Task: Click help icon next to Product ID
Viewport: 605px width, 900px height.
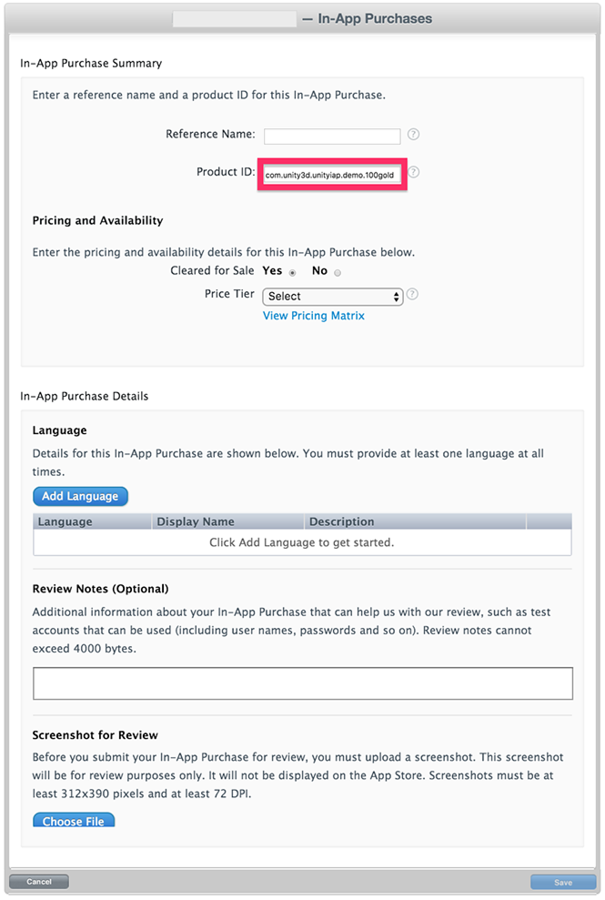Action: coord(414,172)
